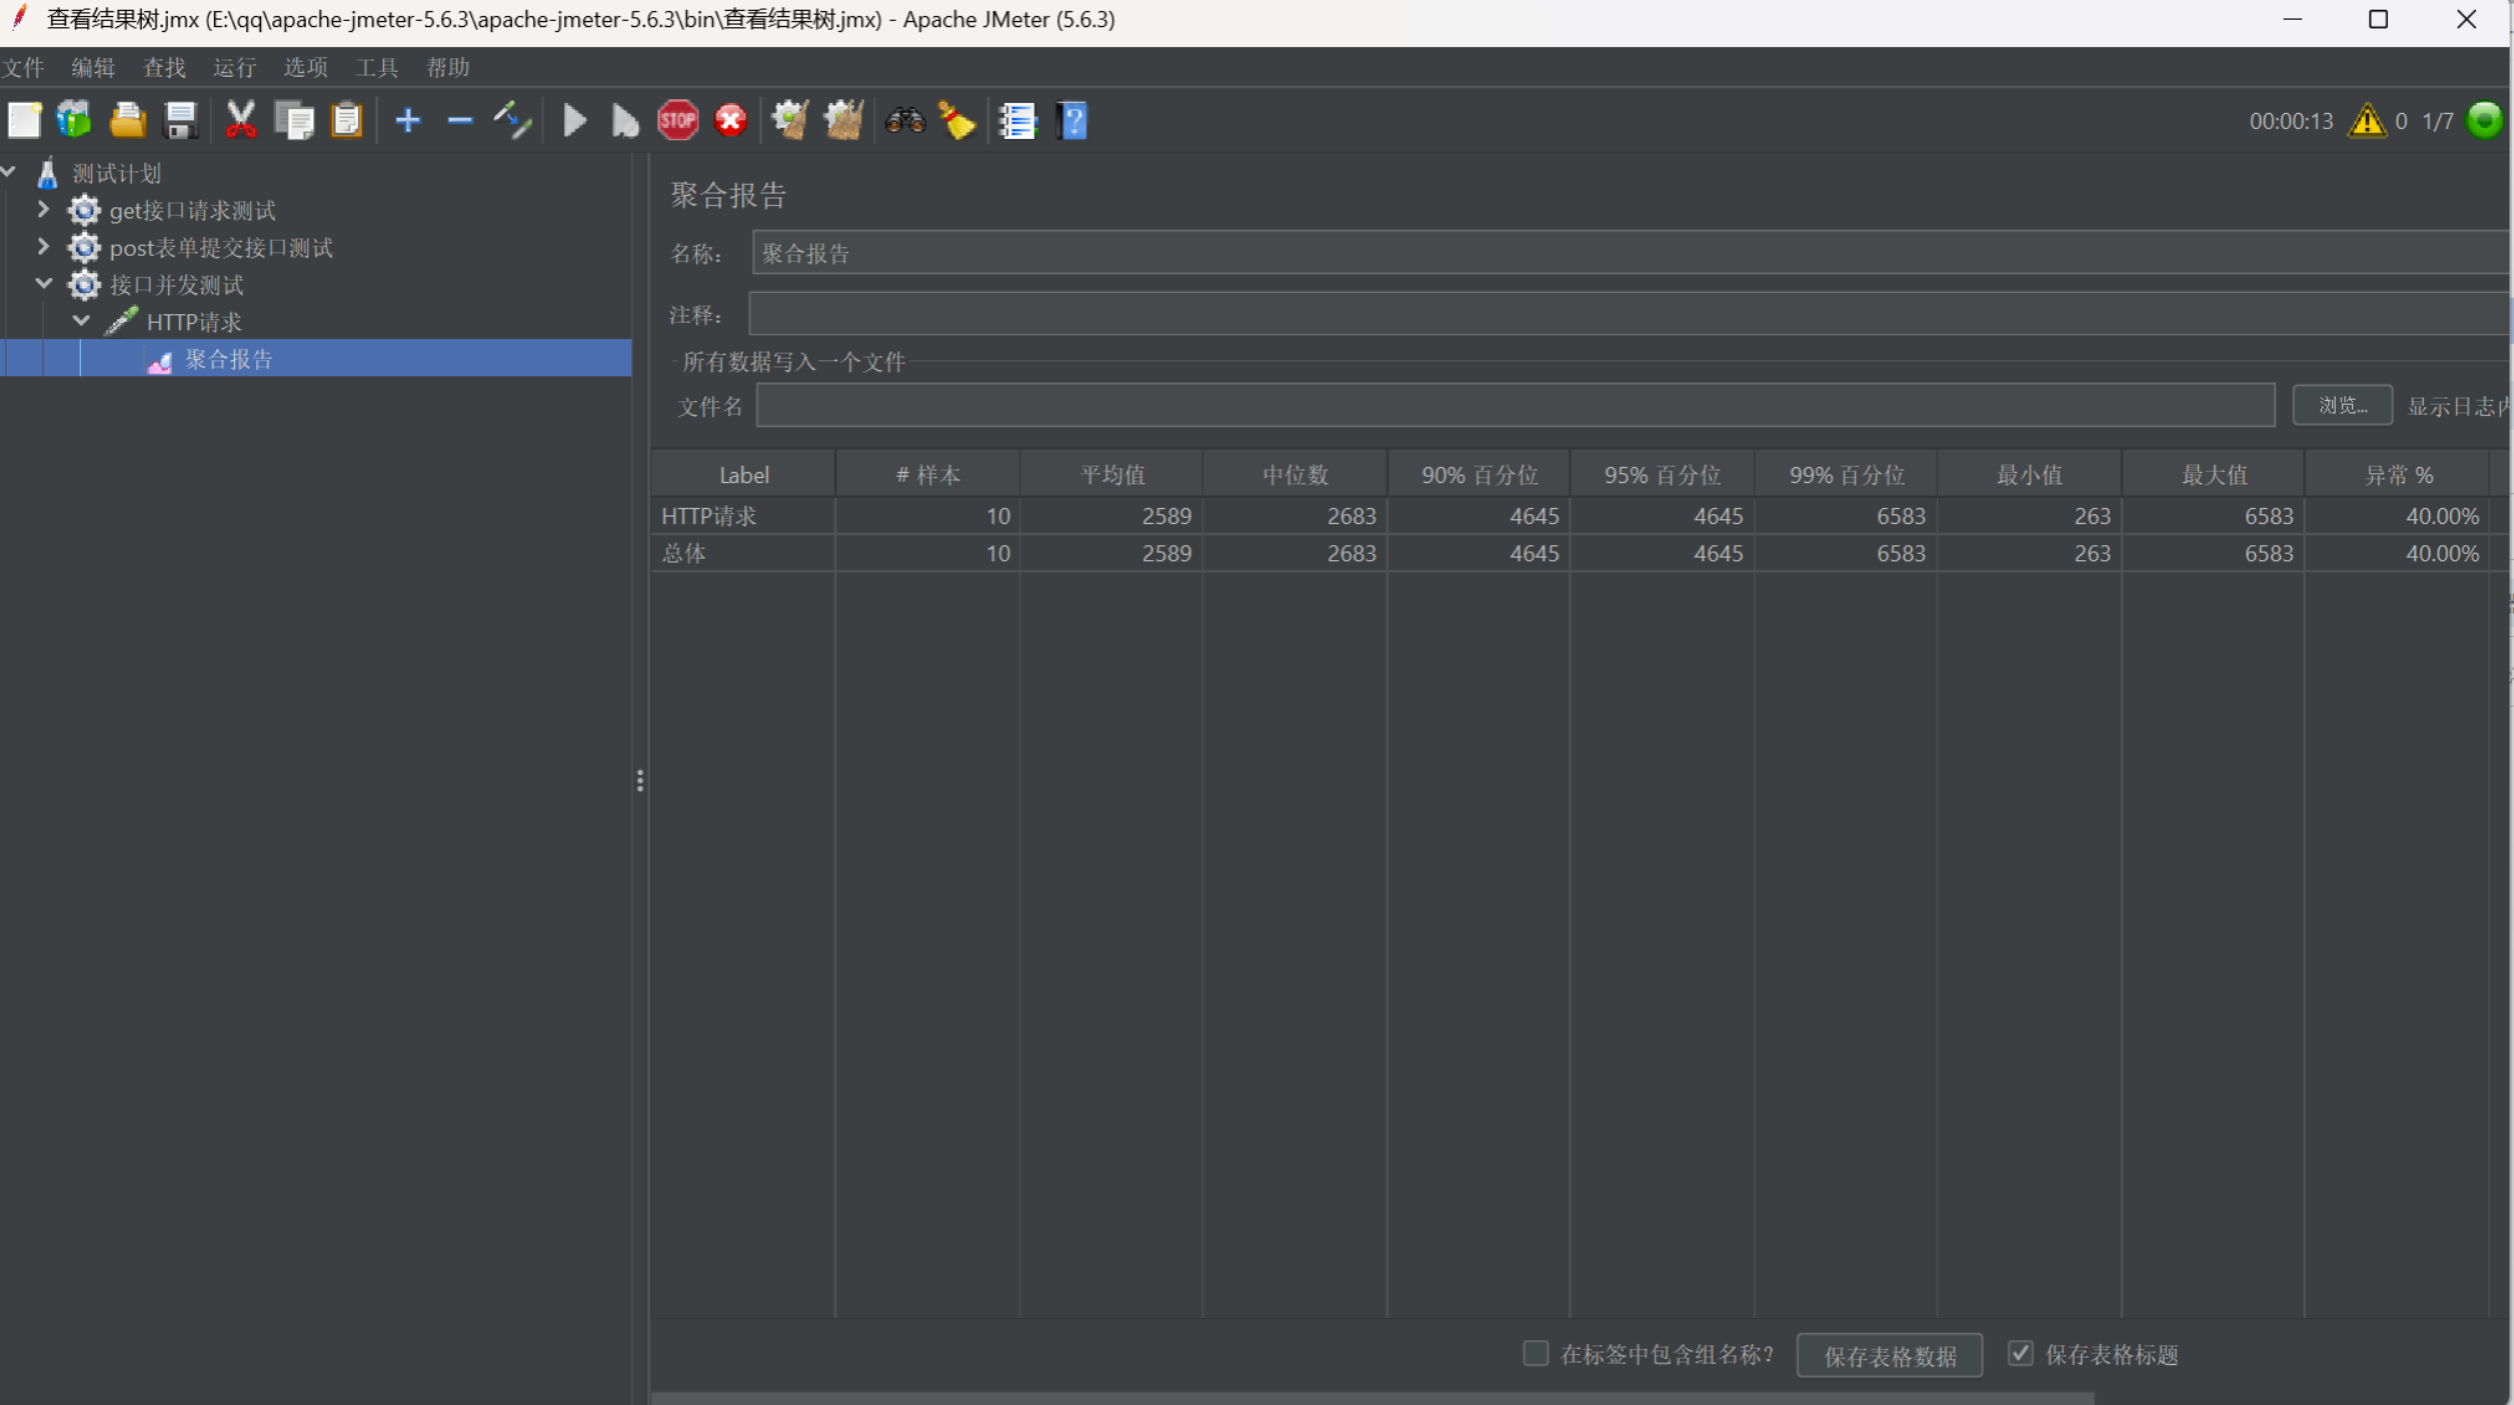
Task: Click the warning triangle error log icon
Action: (2366, 121)
